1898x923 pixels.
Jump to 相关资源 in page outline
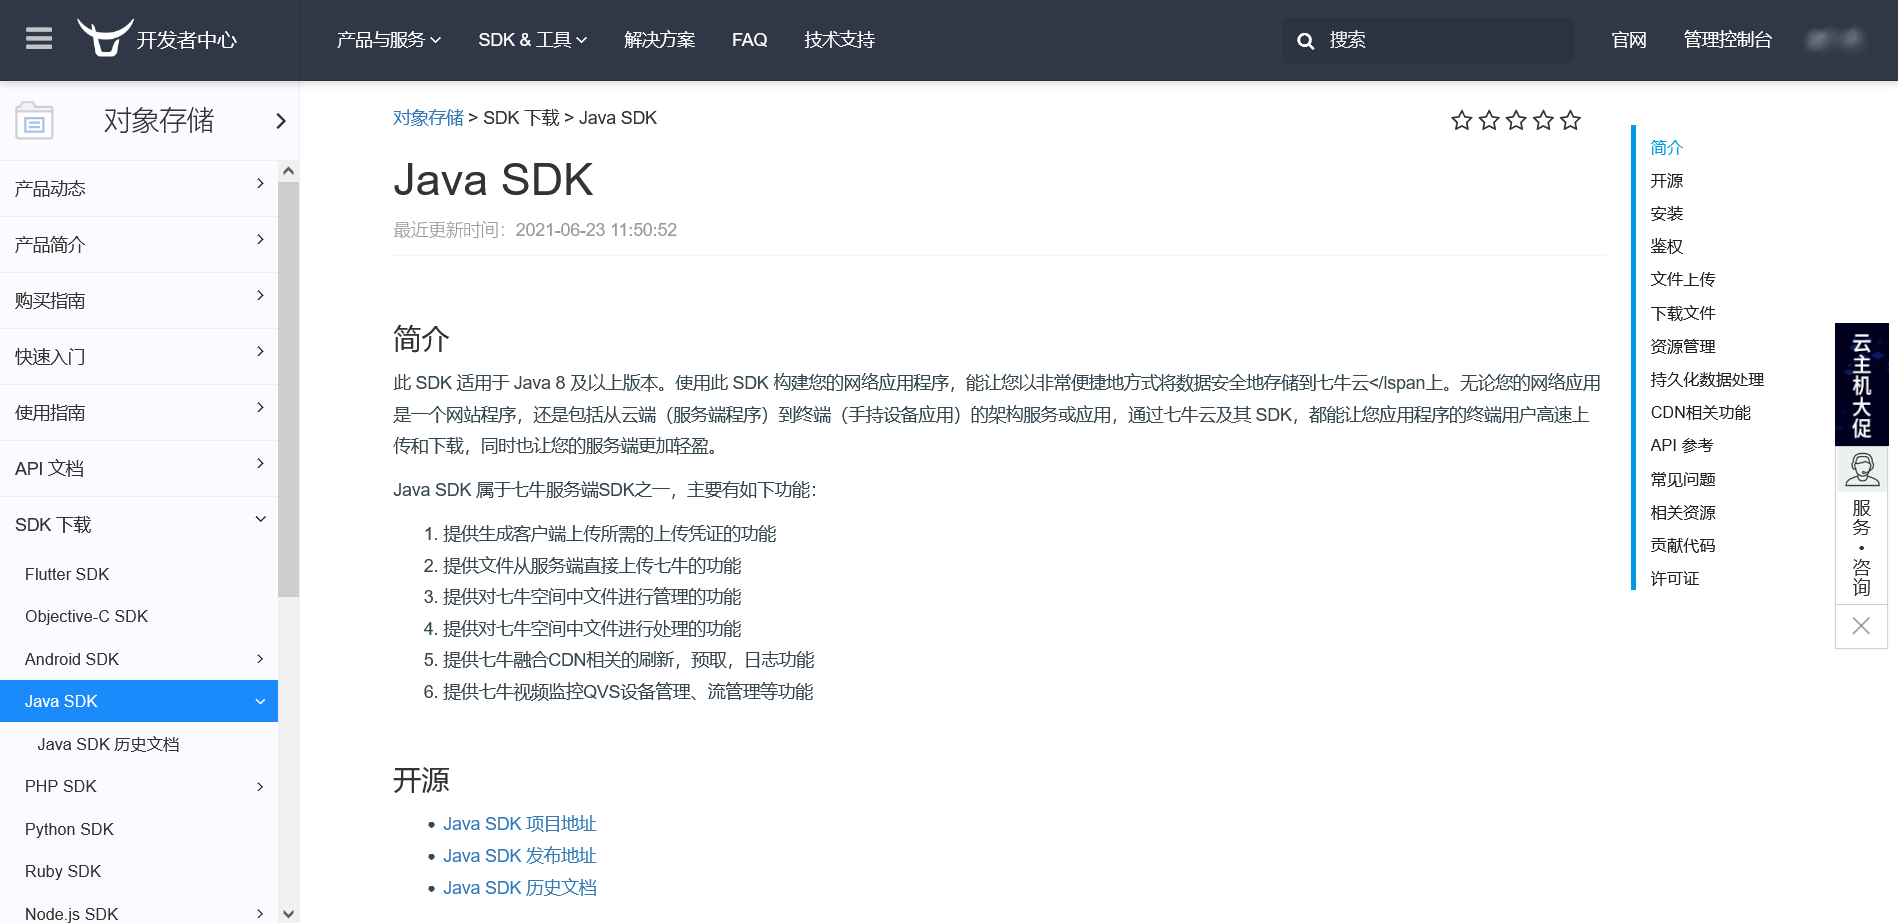1683,512
